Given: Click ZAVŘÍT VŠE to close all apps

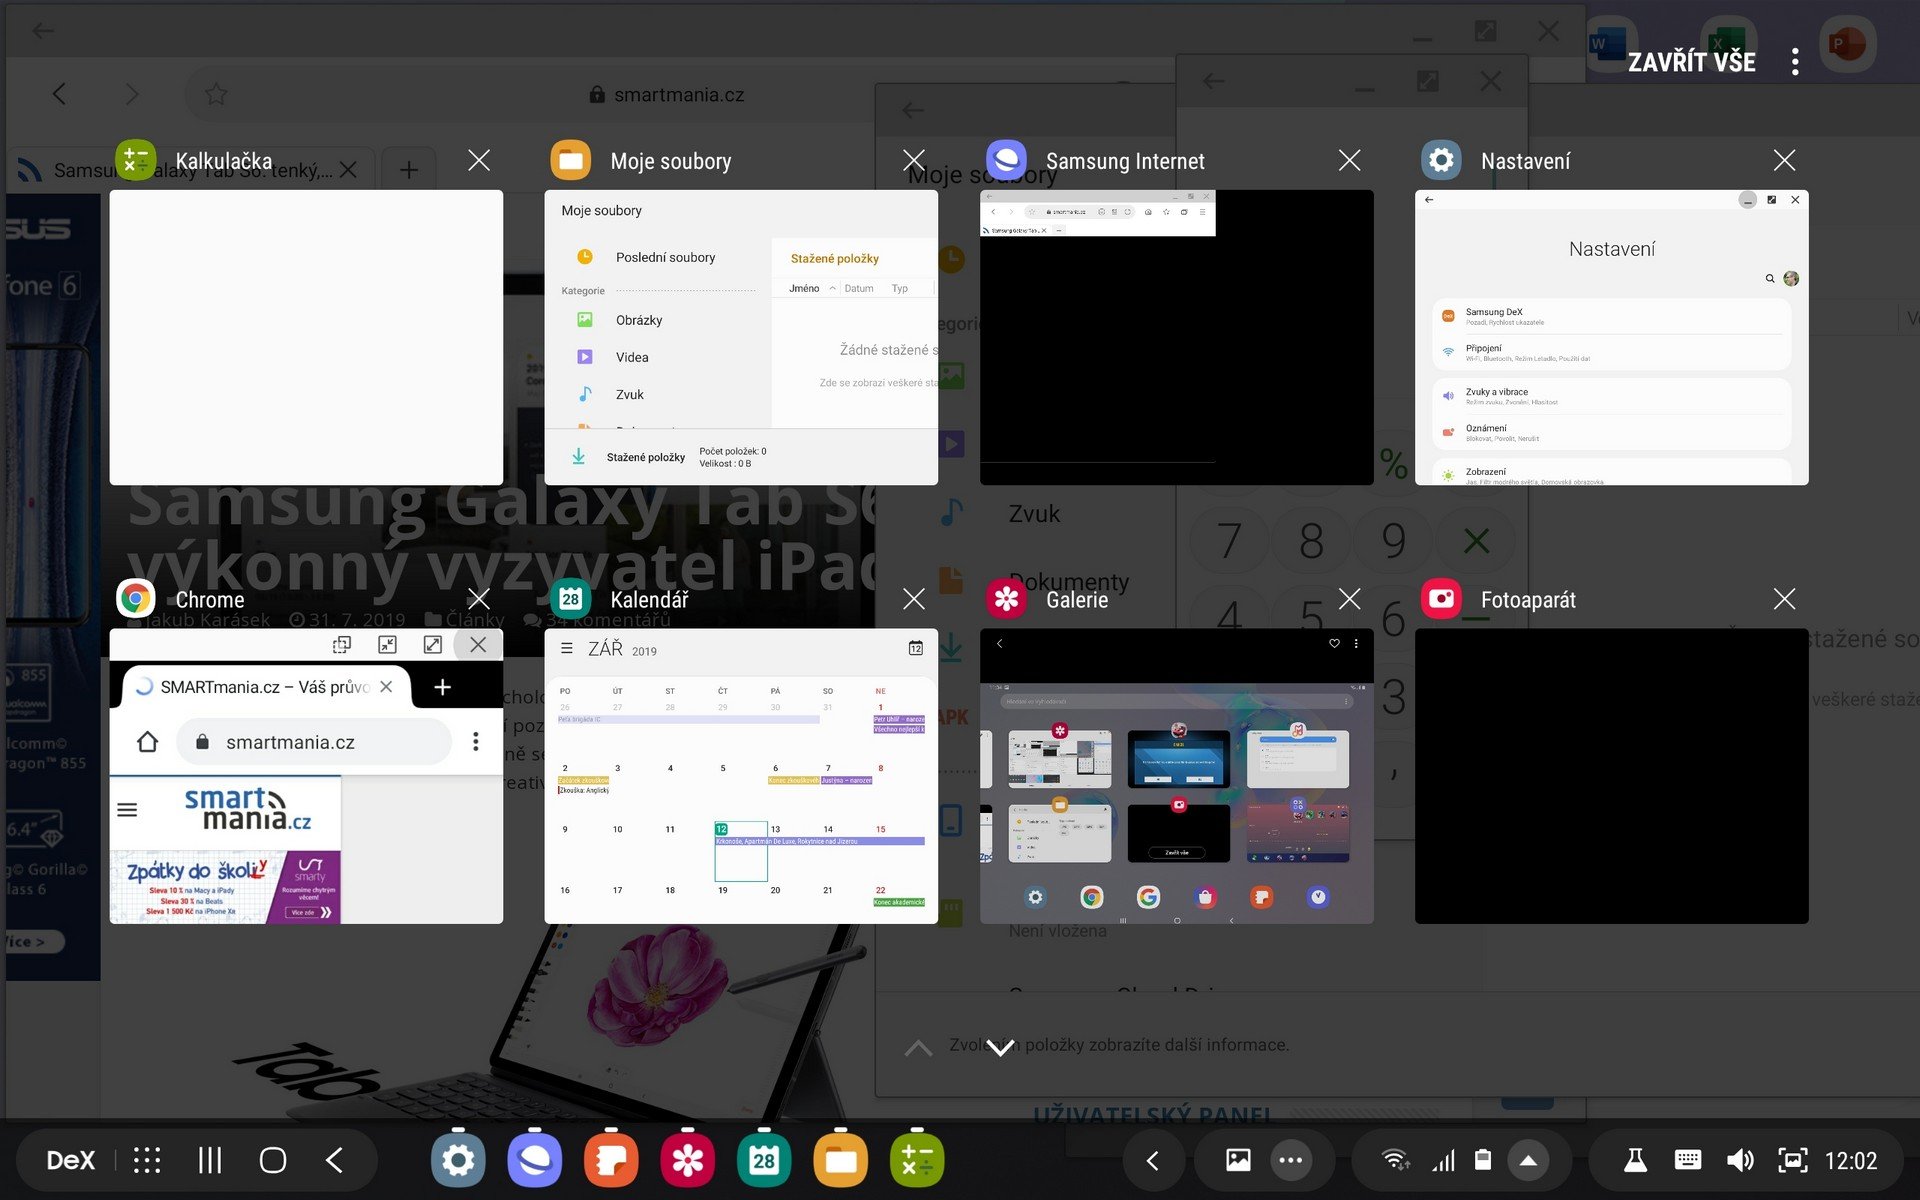Looking at the screenshot, I should [1691, 62].
